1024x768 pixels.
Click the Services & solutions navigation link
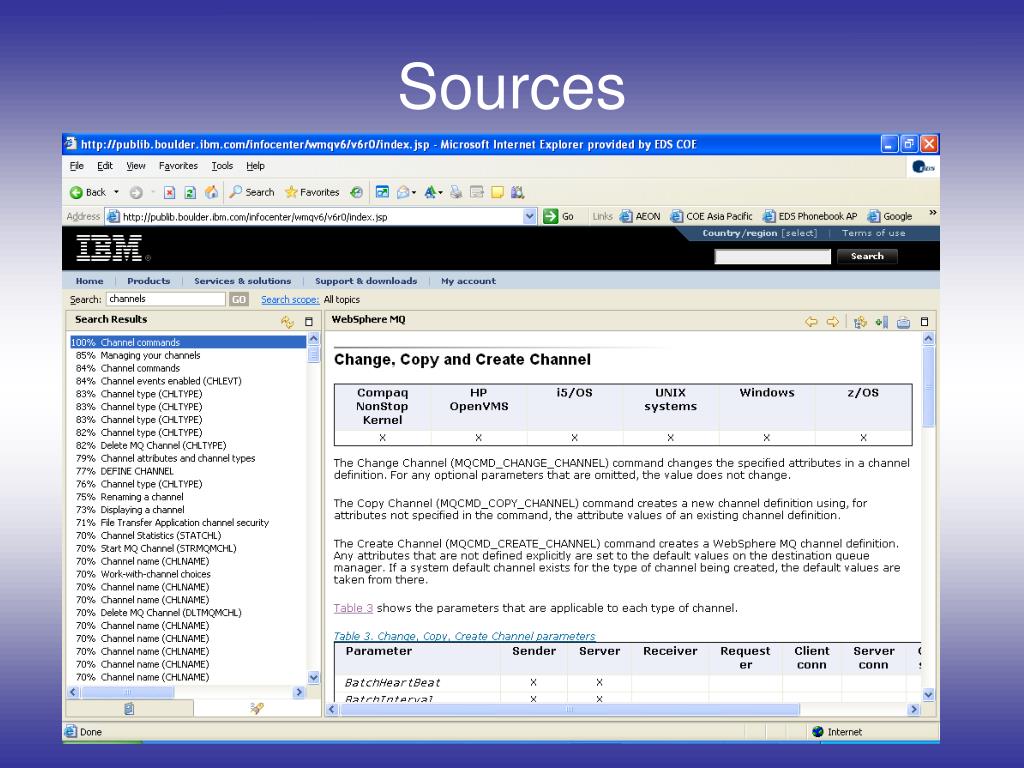point(242,281)
